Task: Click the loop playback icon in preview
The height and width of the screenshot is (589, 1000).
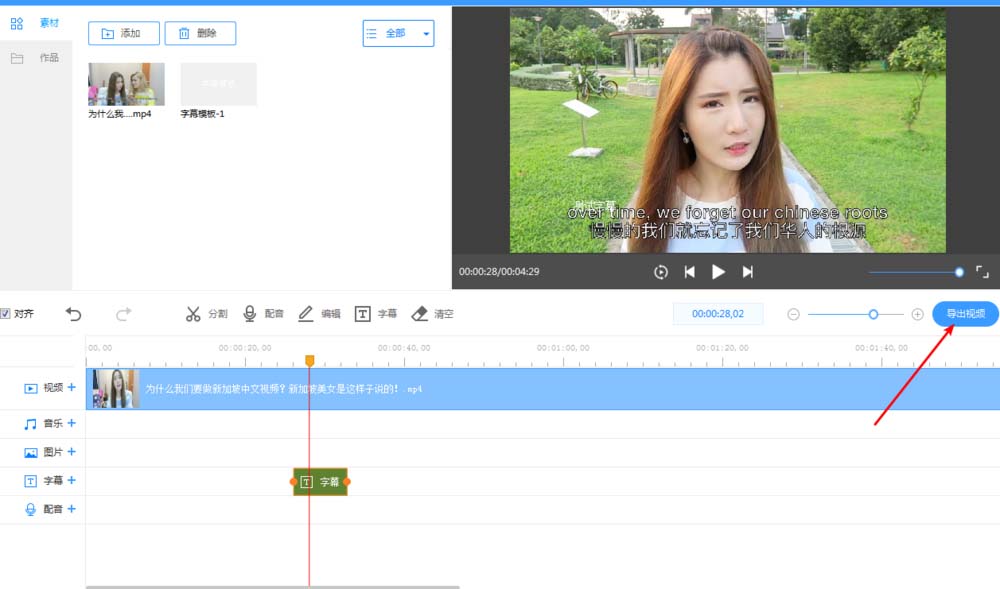Action: [661, 271]
